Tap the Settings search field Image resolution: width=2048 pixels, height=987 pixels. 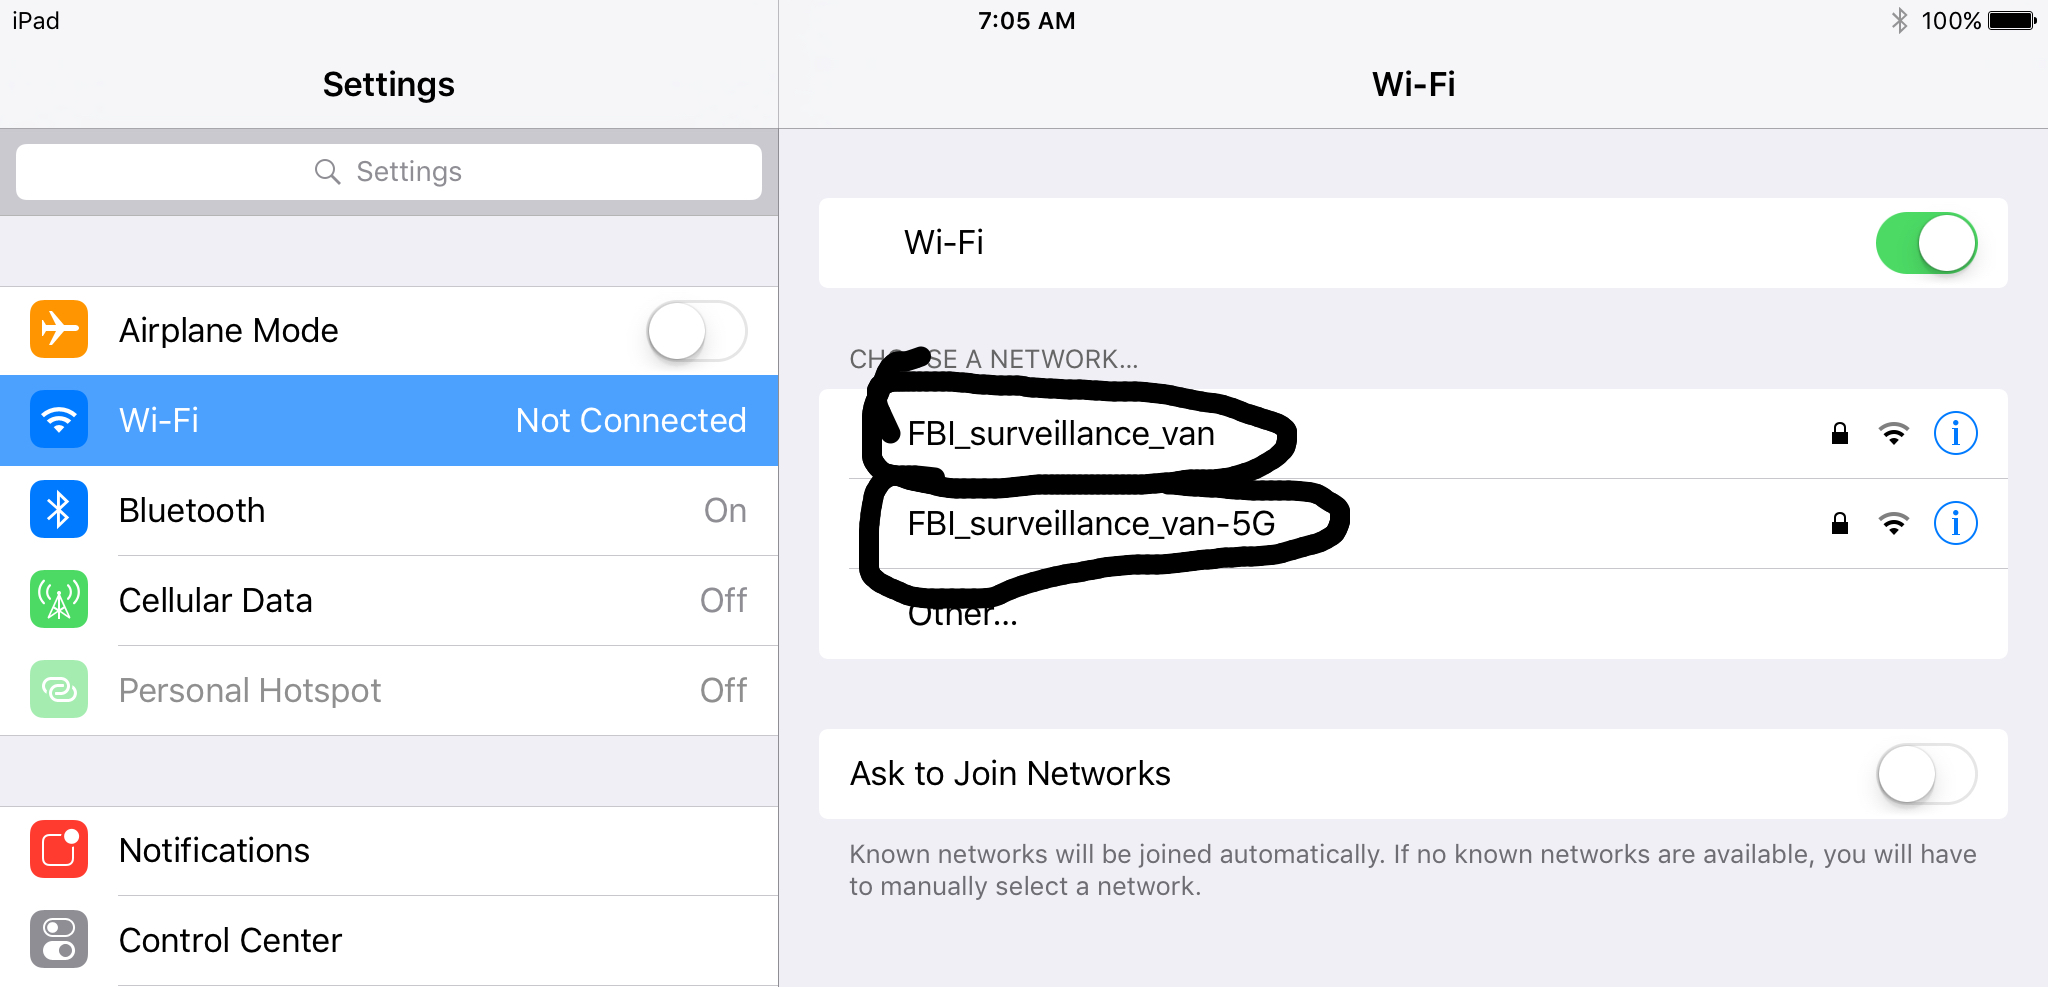389,172
